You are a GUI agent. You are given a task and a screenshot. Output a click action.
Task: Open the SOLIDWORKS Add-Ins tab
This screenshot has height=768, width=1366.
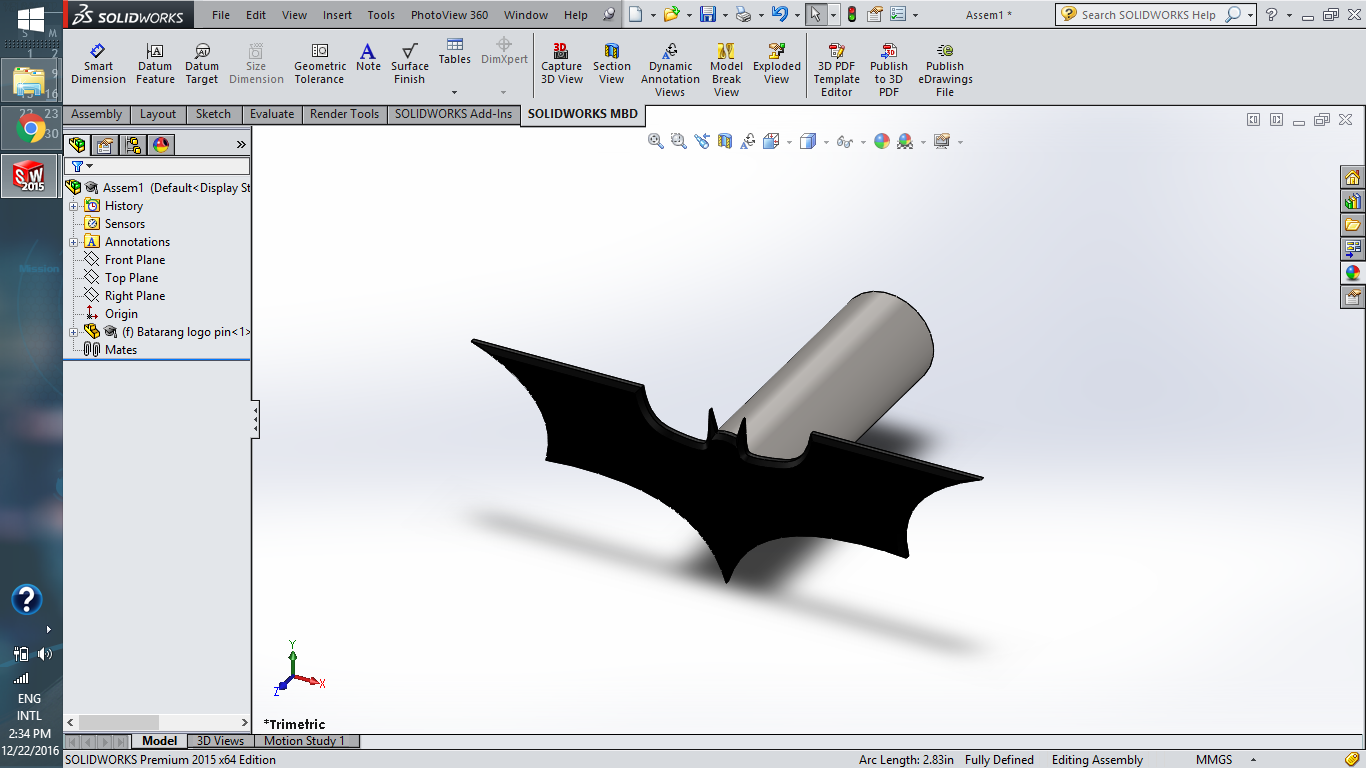453,114
